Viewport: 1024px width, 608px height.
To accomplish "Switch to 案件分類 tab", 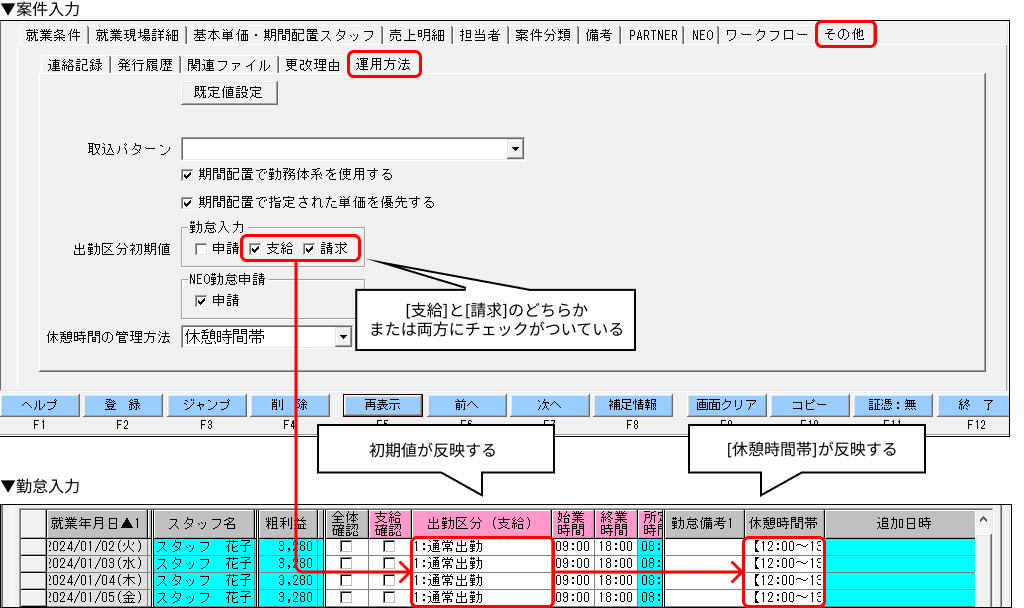I will pyautogui.click(x=543, y=35).
